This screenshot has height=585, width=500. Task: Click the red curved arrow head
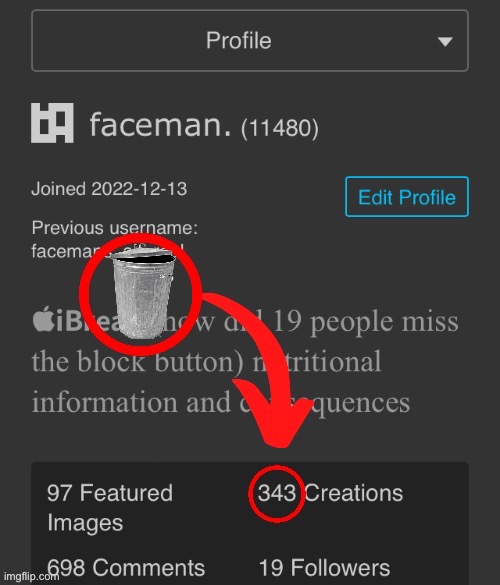[x=274, y=412]
